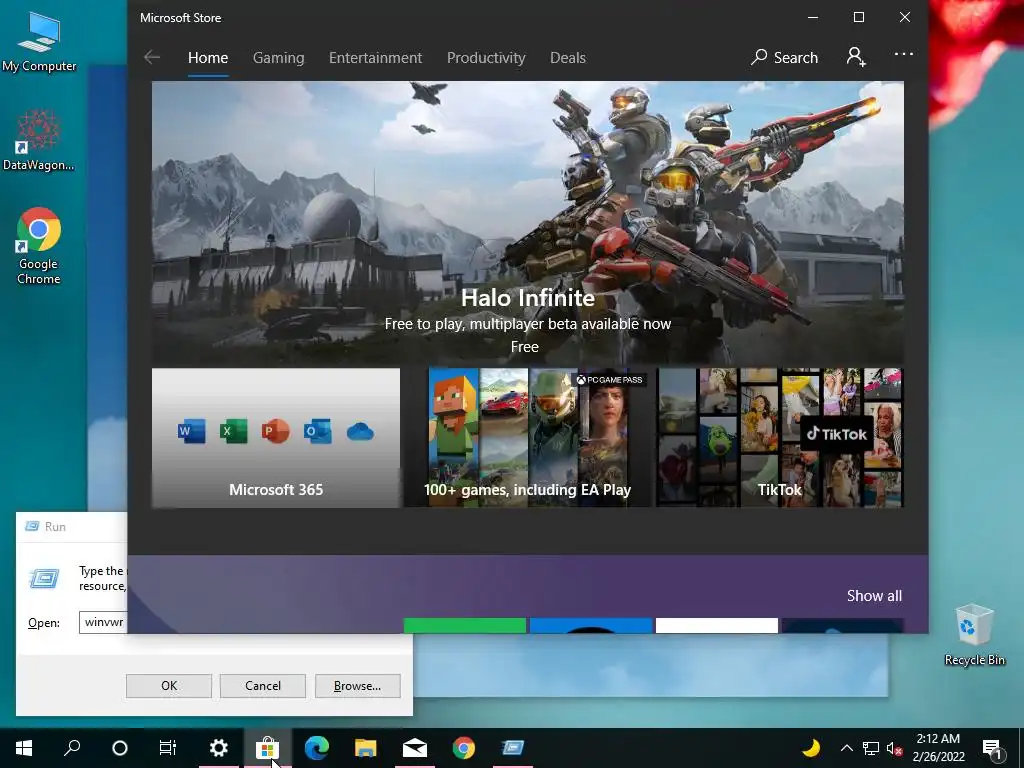Click the Word icon in Microsoft 365 tile
This screenshot has height=768, width=1024.
[191, 432]
